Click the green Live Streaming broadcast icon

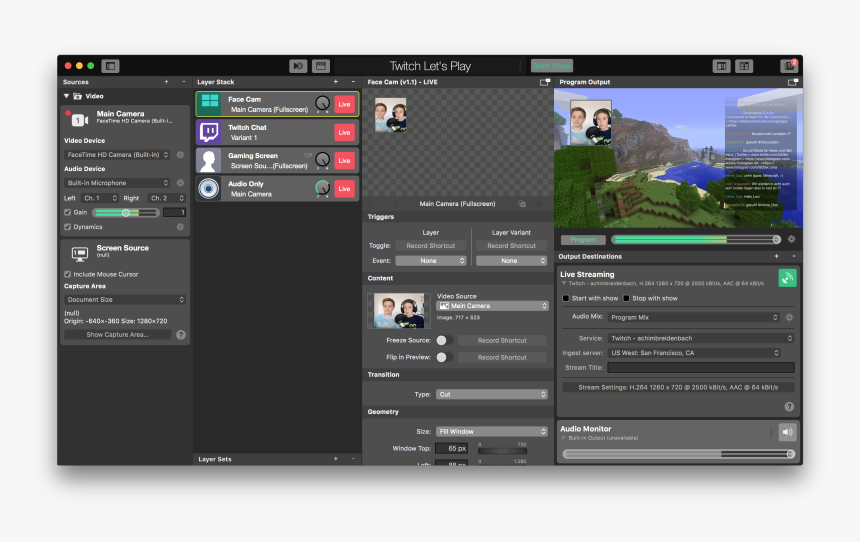tap(787, 279)
